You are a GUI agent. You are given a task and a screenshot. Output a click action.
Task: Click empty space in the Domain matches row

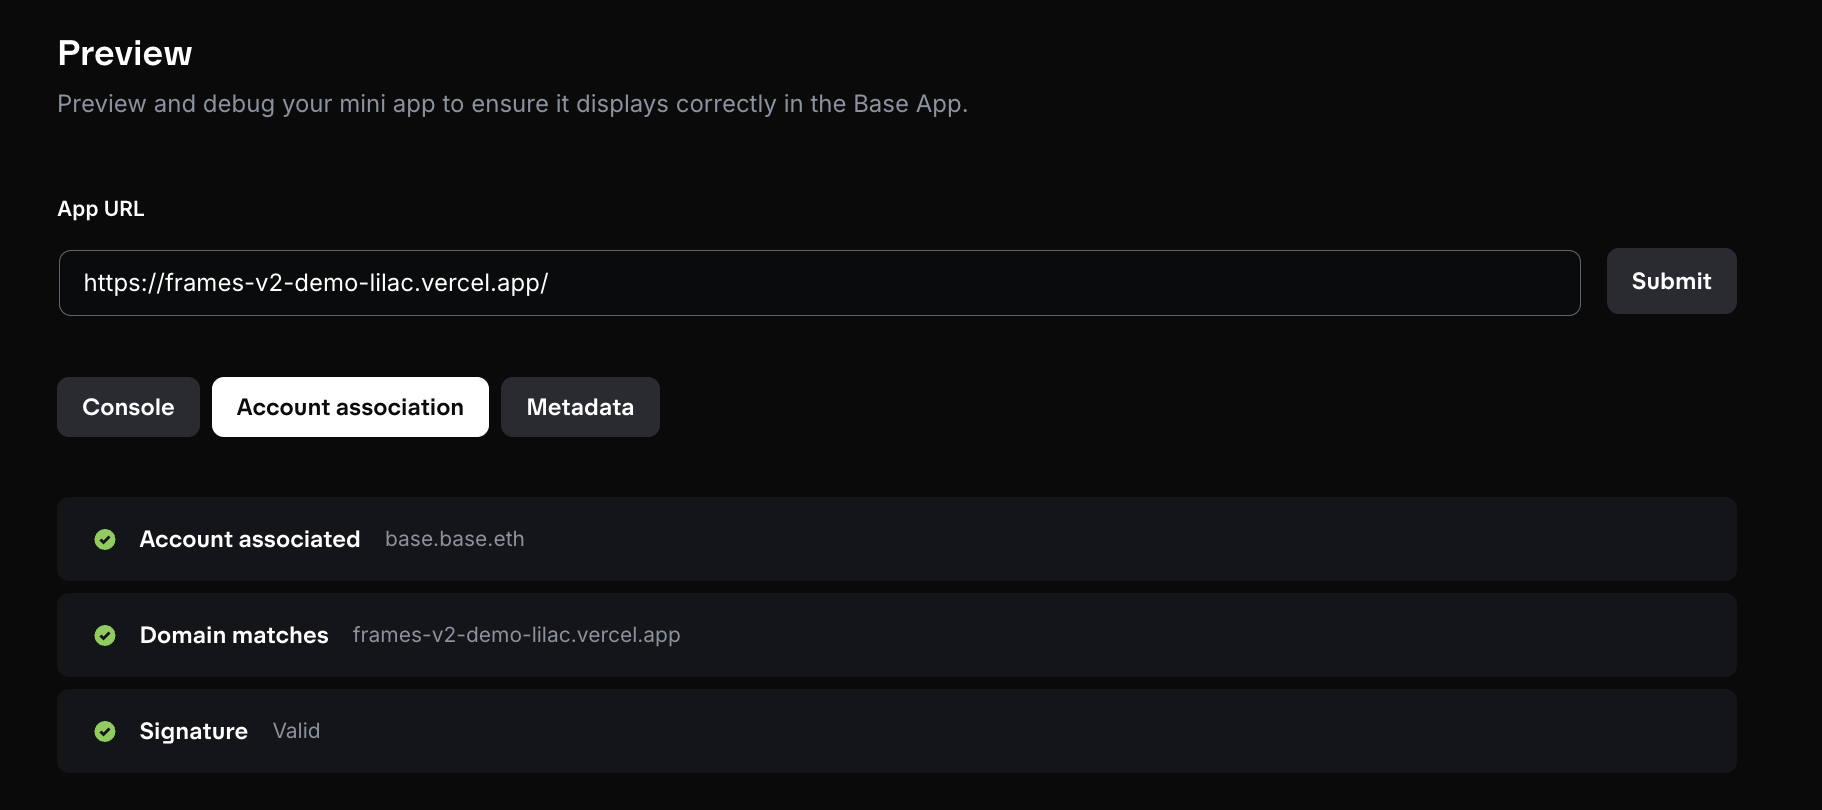click(1200, 635)
